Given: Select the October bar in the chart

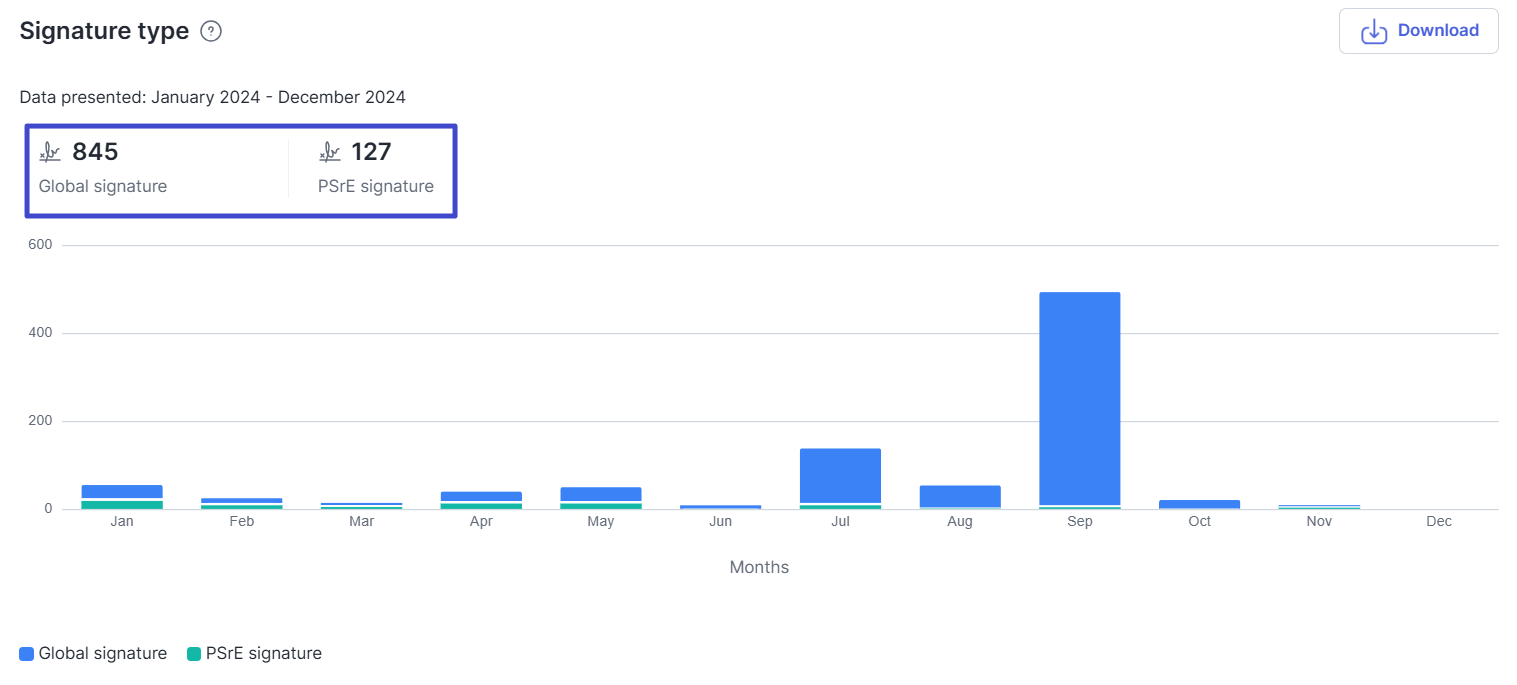Looking at the screenshot, I should 1199,505.
